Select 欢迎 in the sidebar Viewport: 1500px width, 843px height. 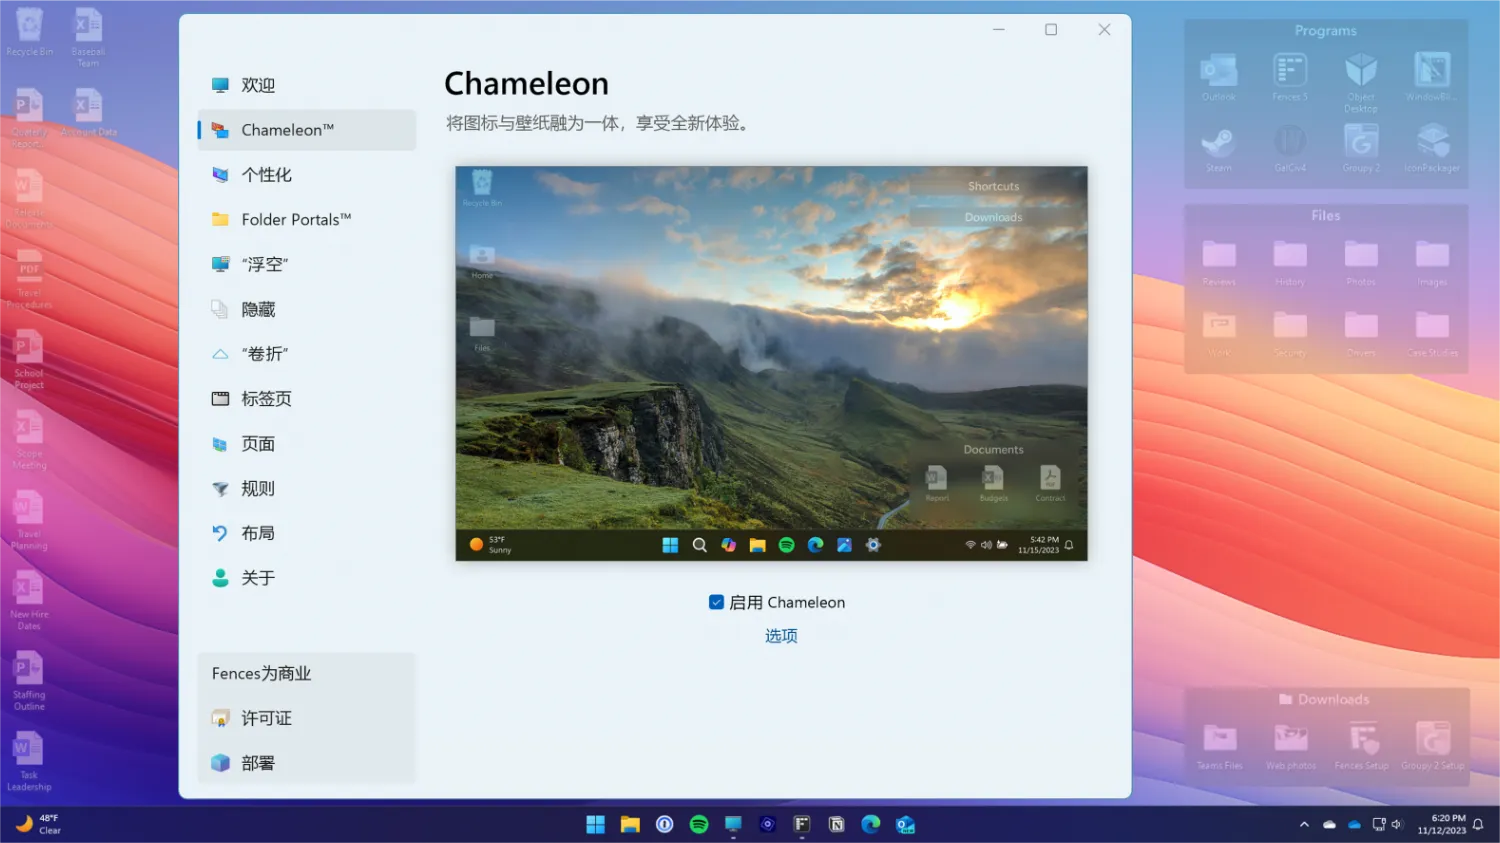pos(258,86)
